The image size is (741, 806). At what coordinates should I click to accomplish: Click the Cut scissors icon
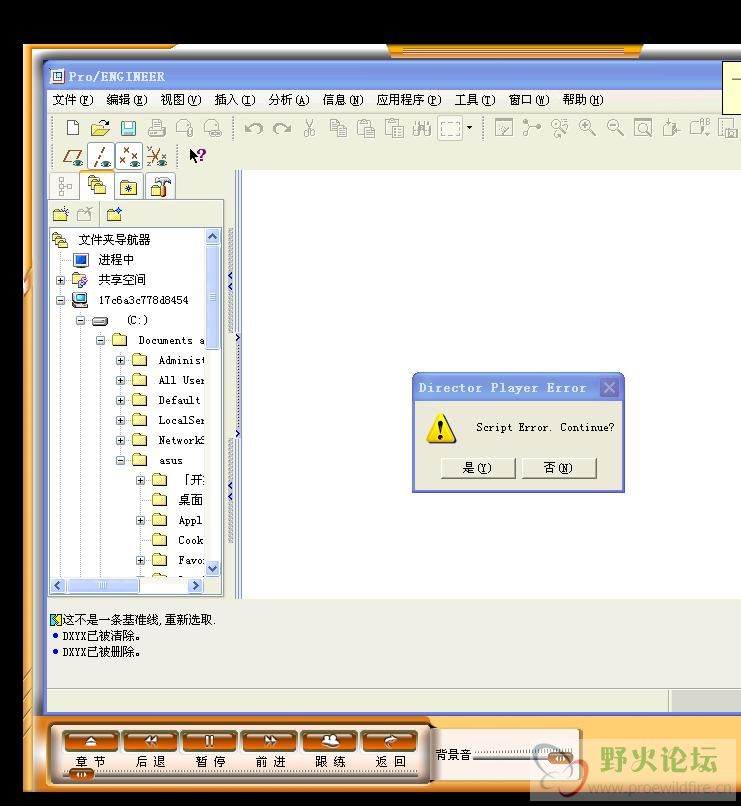[309, 128]
